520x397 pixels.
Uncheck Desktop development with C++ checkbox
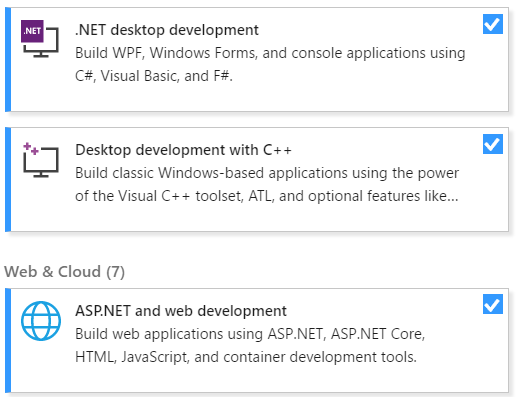[x=493, y=144]
